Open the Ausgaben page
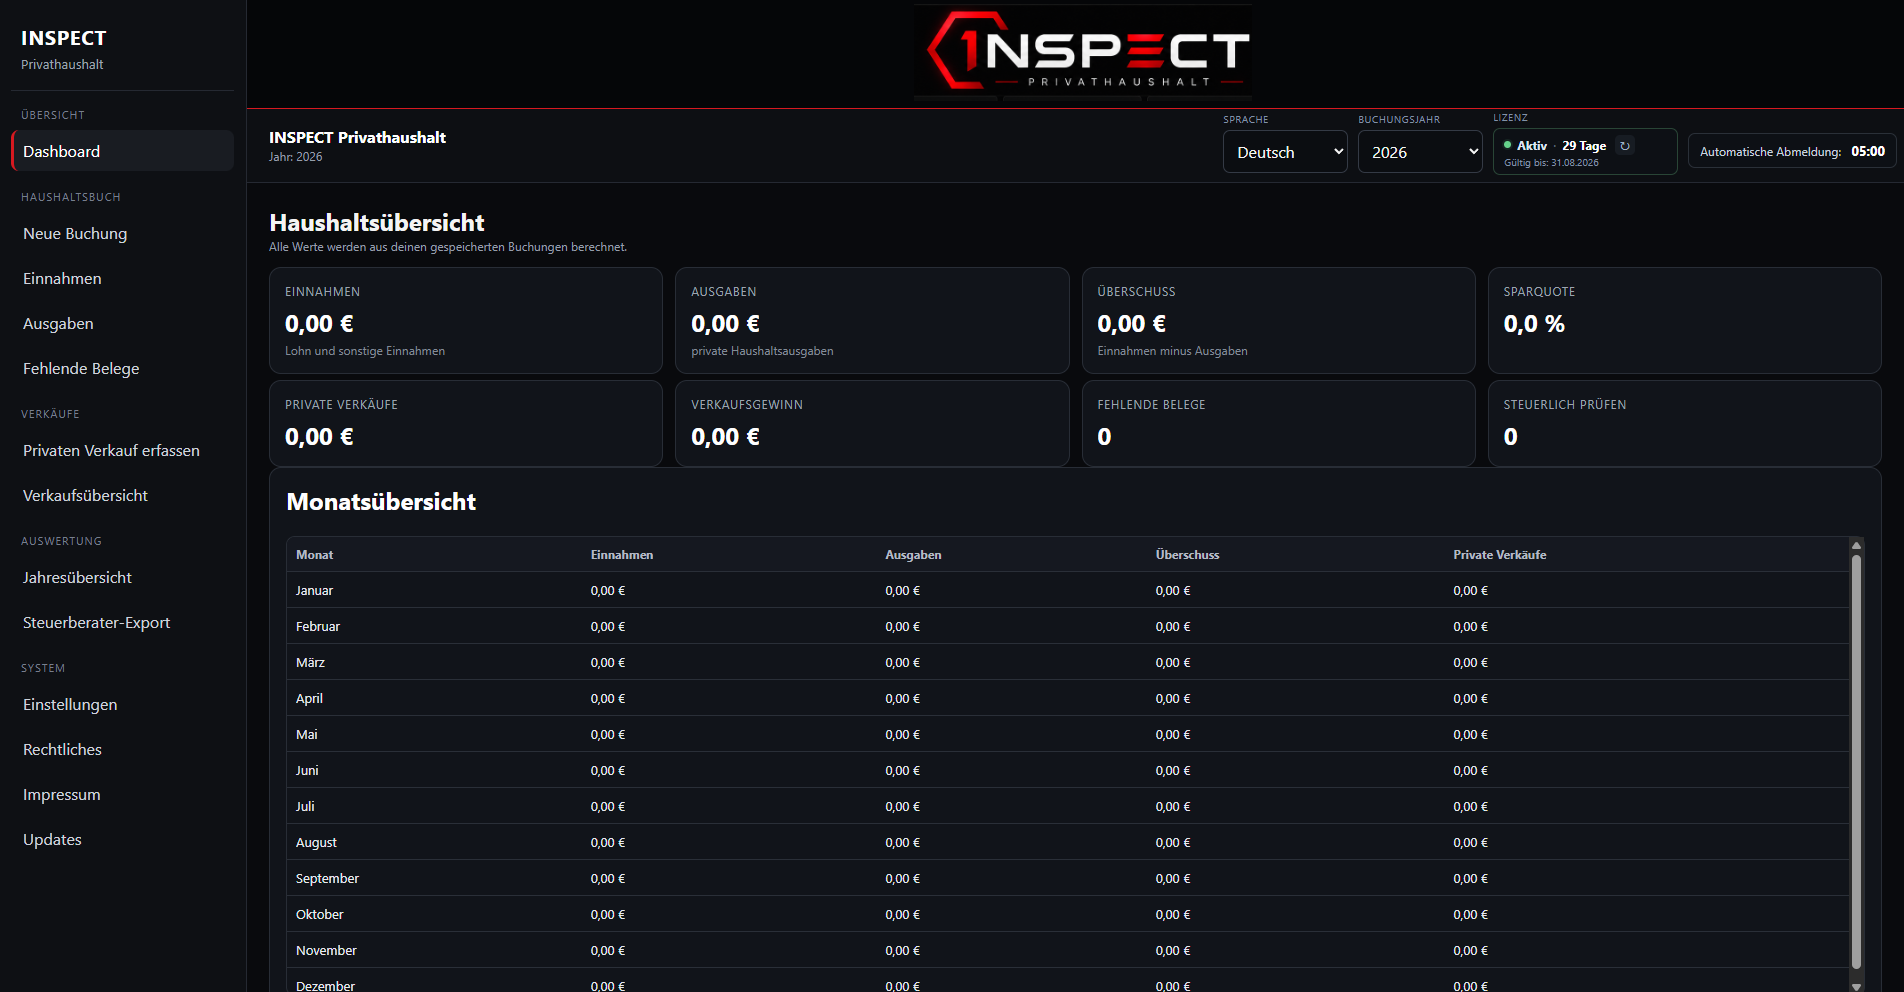The image size is (1904, 992). click(122, 323)
